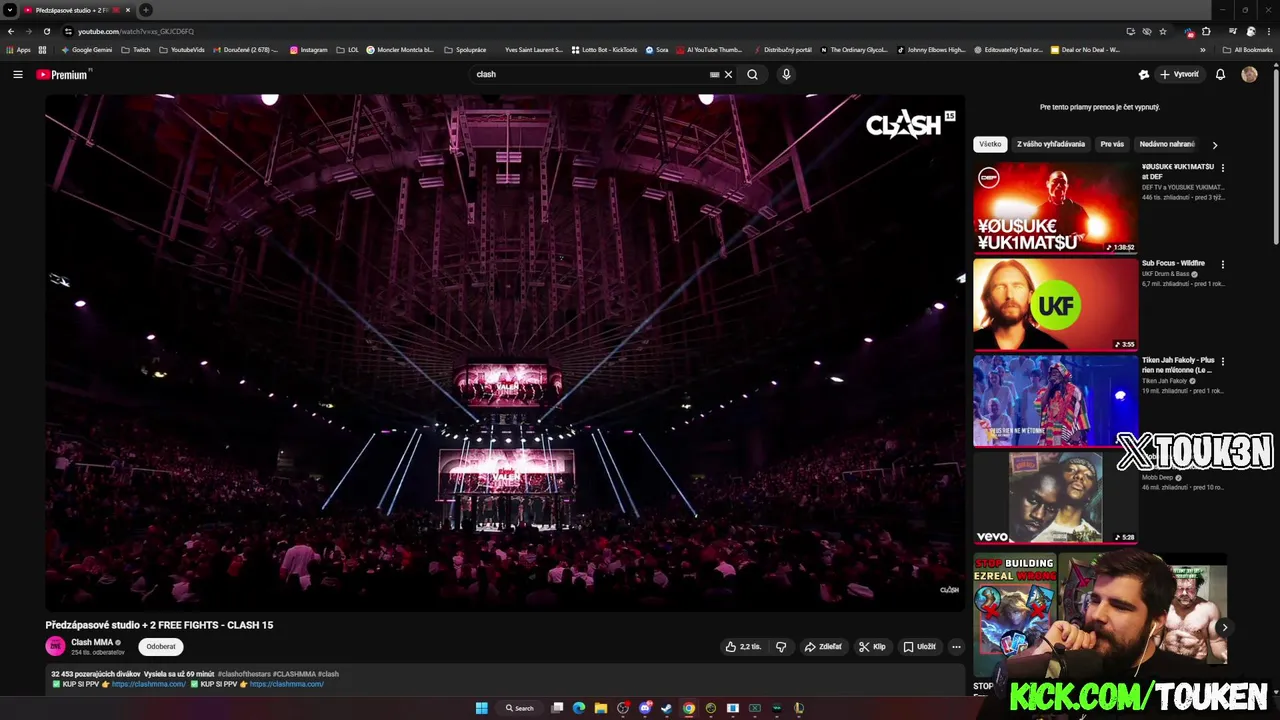
Task: Open YouTube notifications bell
Action: pos(1220,74)
